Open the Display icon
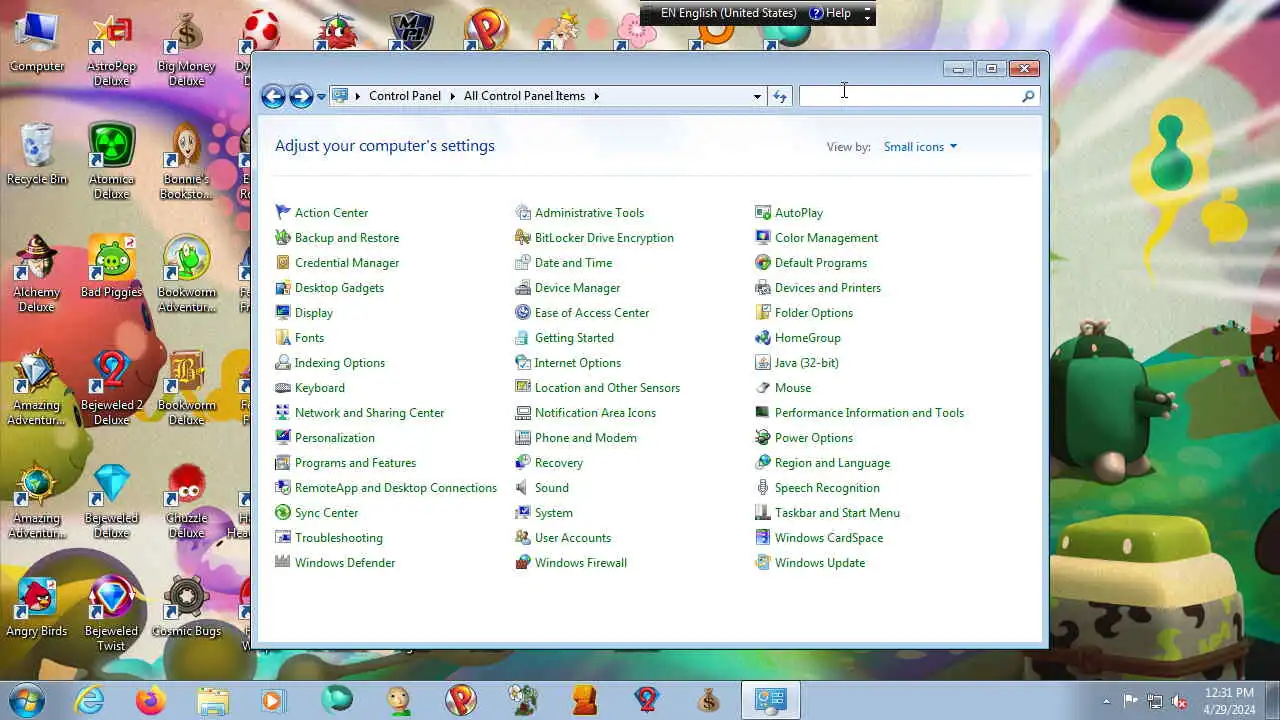The image size is (1280, 720). pyautogui.click(x=283, y=312)
